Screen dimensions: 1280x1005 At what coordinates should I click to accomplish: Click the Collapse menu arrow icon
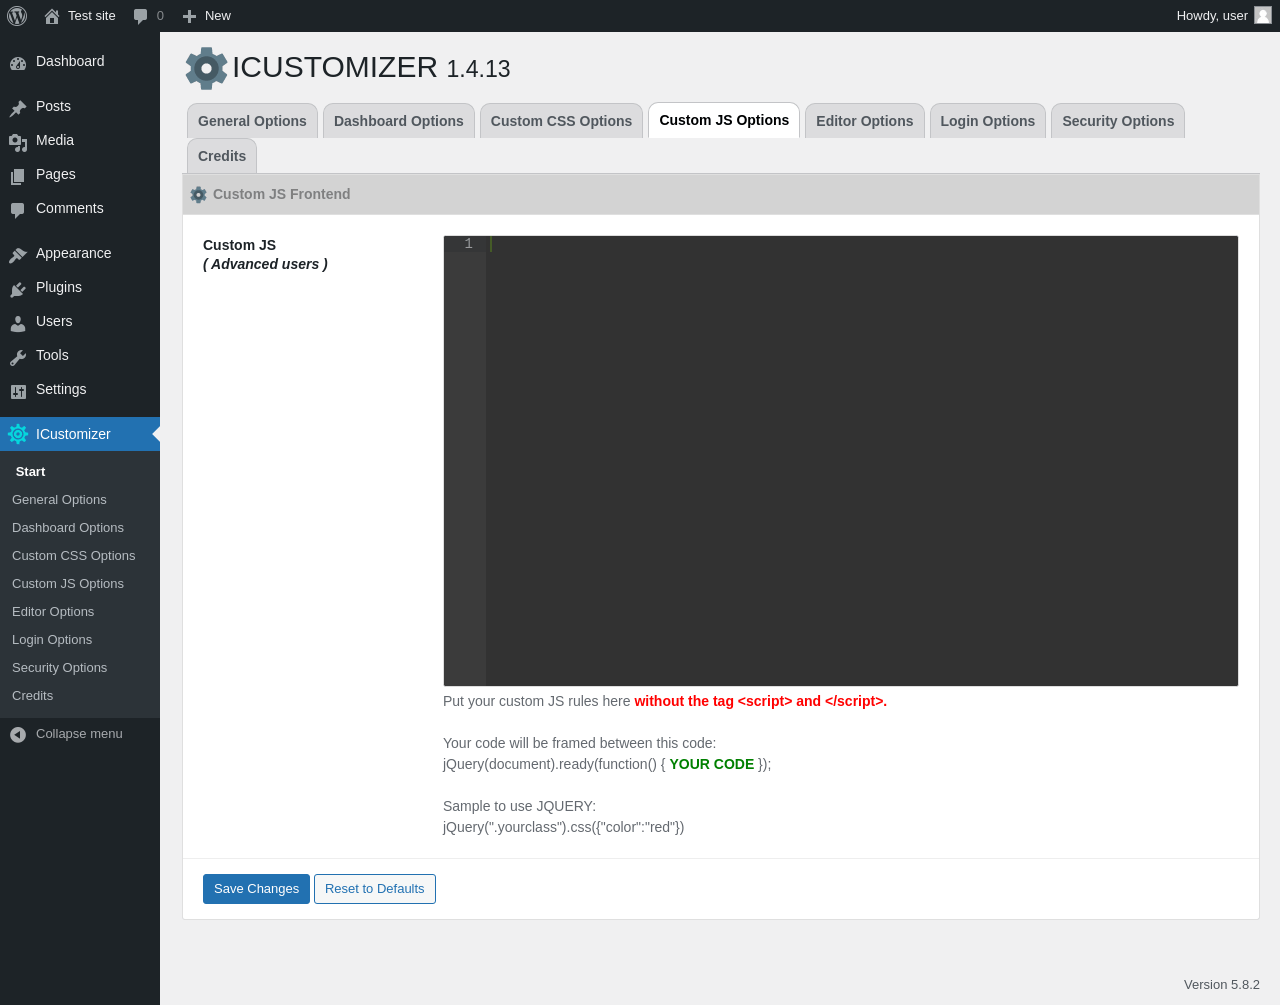[x=18, y=734]
